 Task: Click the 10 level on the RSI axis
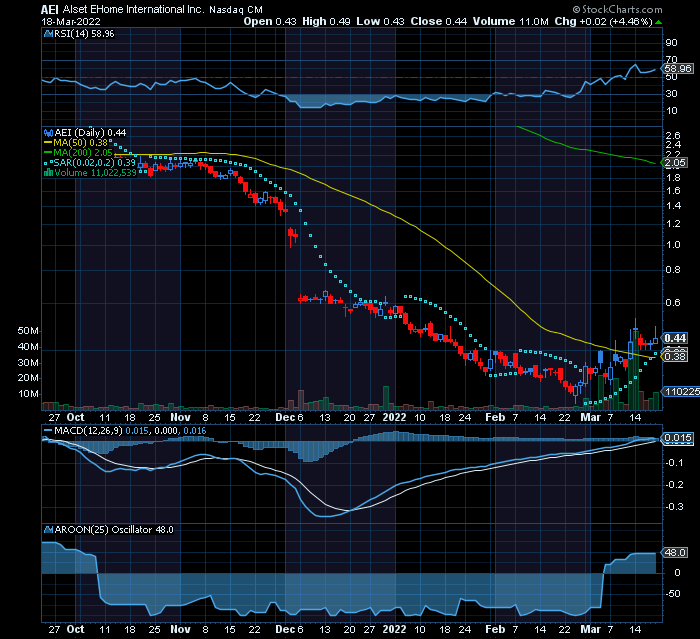click(x=671, y=111)
